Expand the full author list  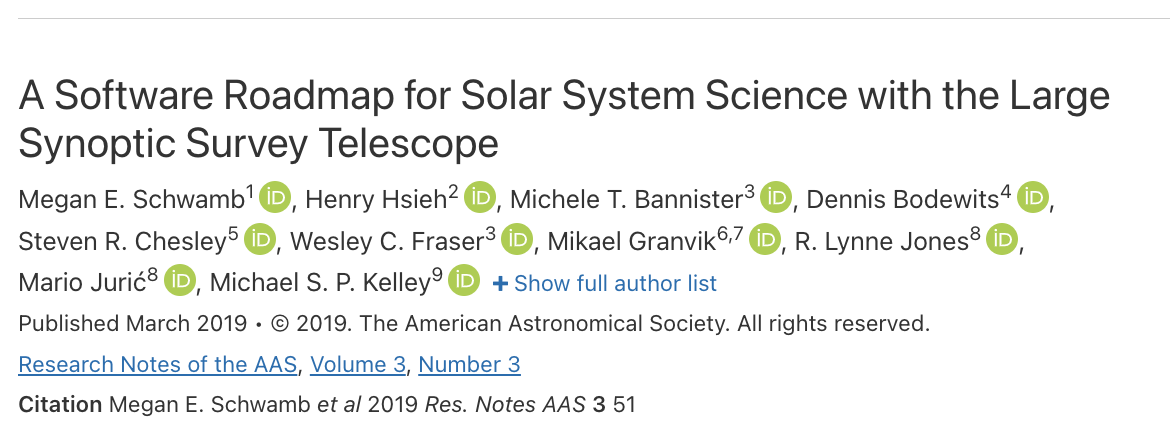[x=605, y=284]
